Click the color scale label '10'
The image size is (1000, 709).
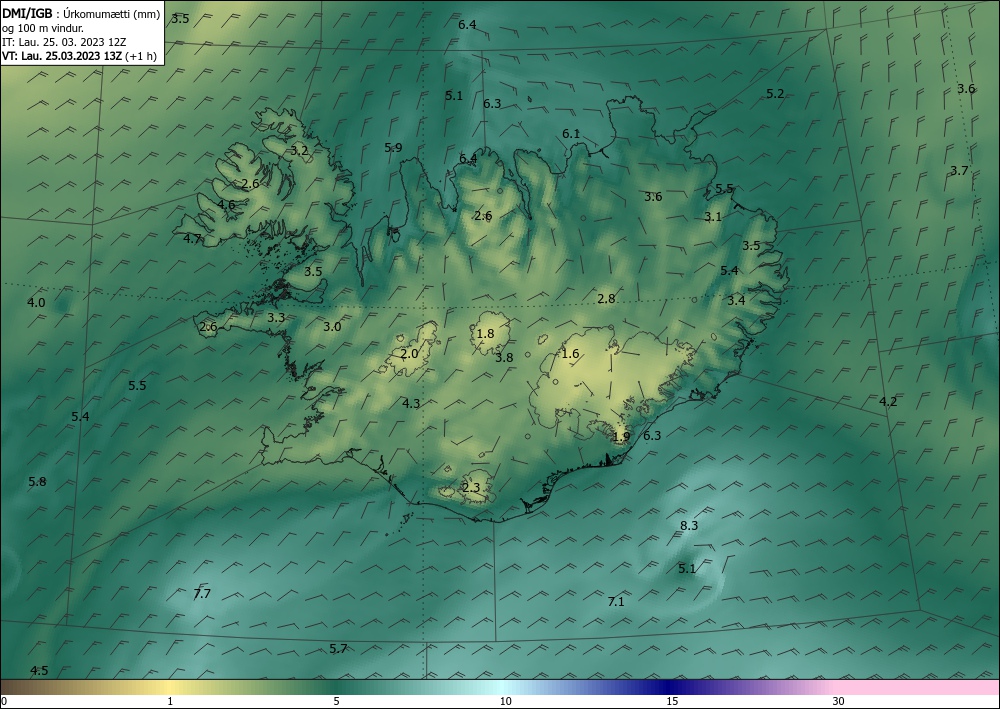tap(505, 701)
